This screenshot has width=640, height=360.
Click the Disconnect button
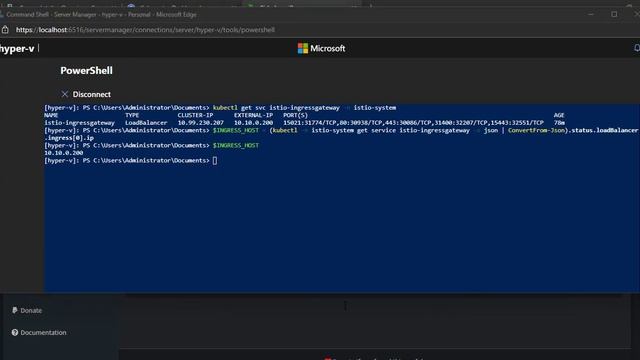(x=86, y=94)
